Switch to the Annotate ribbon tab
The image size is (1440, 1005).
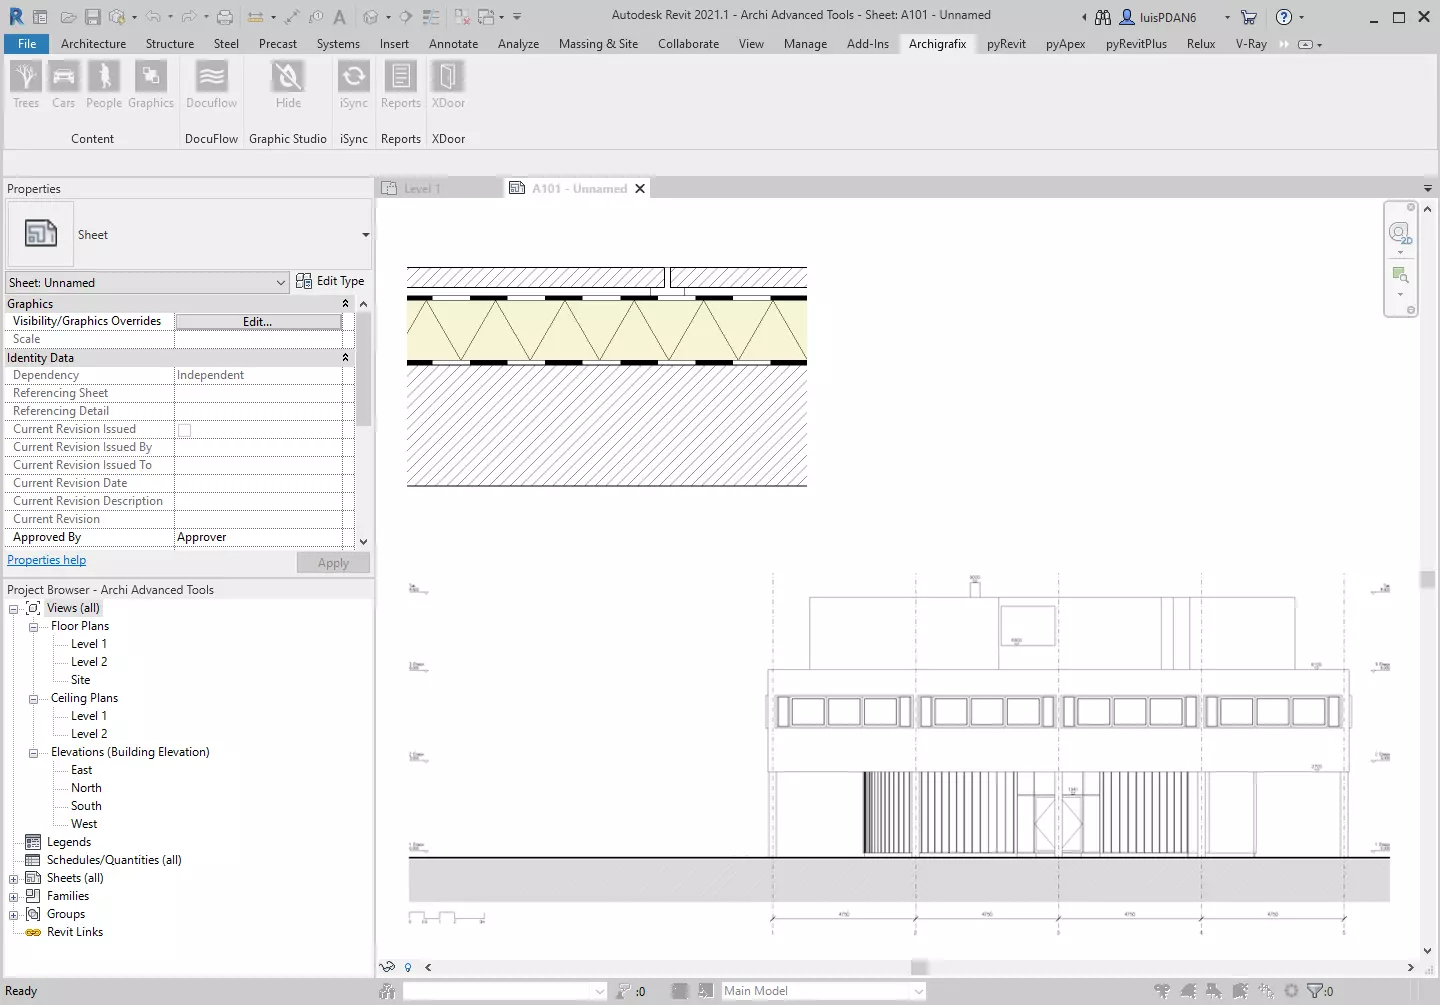click(453, 44)
